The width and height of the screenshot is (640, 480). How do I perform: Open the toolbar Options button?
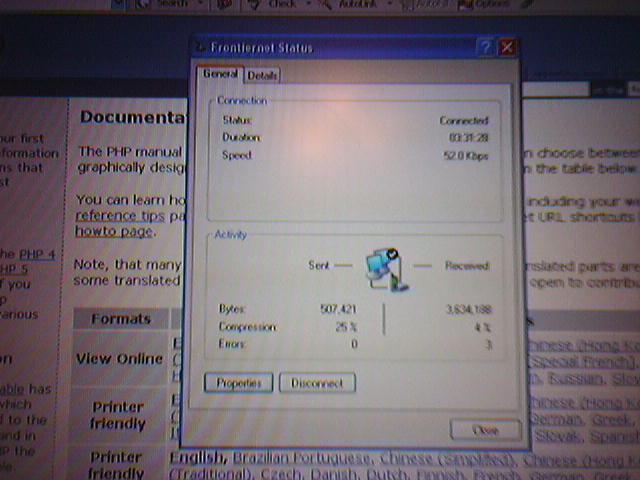pos(490,5)
